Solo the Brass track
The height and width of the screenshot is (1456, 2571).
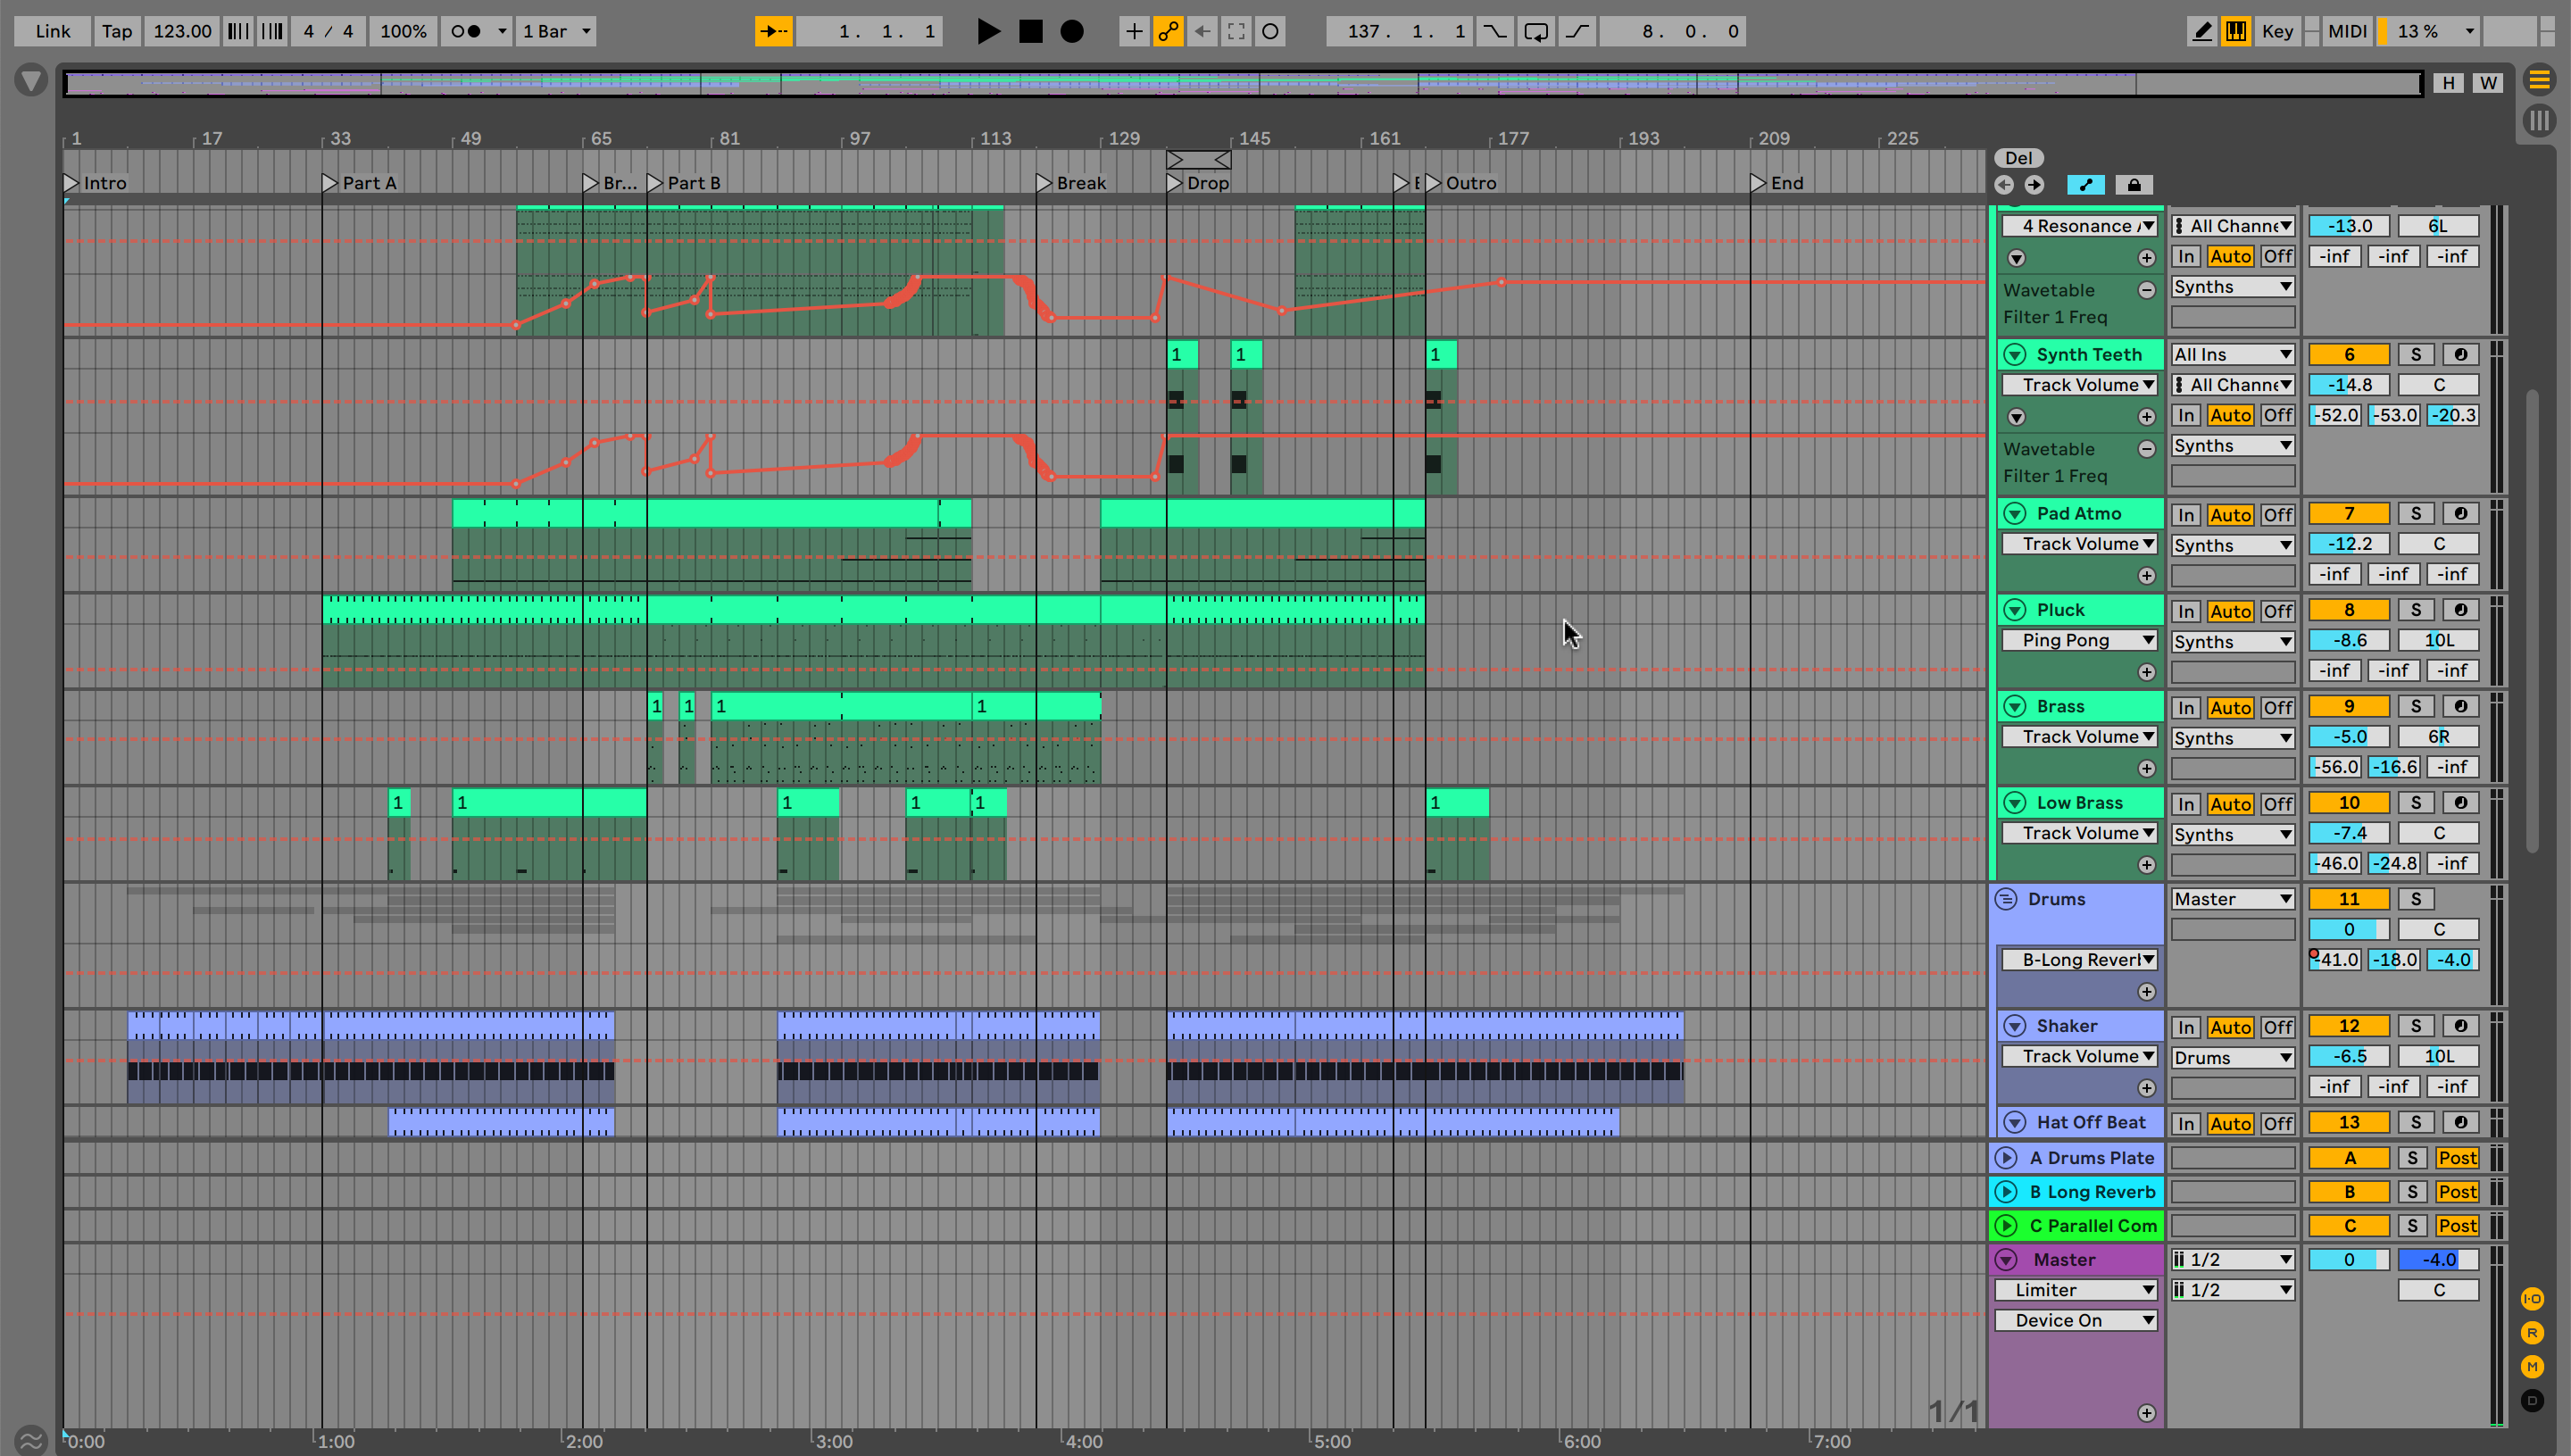2415,707
